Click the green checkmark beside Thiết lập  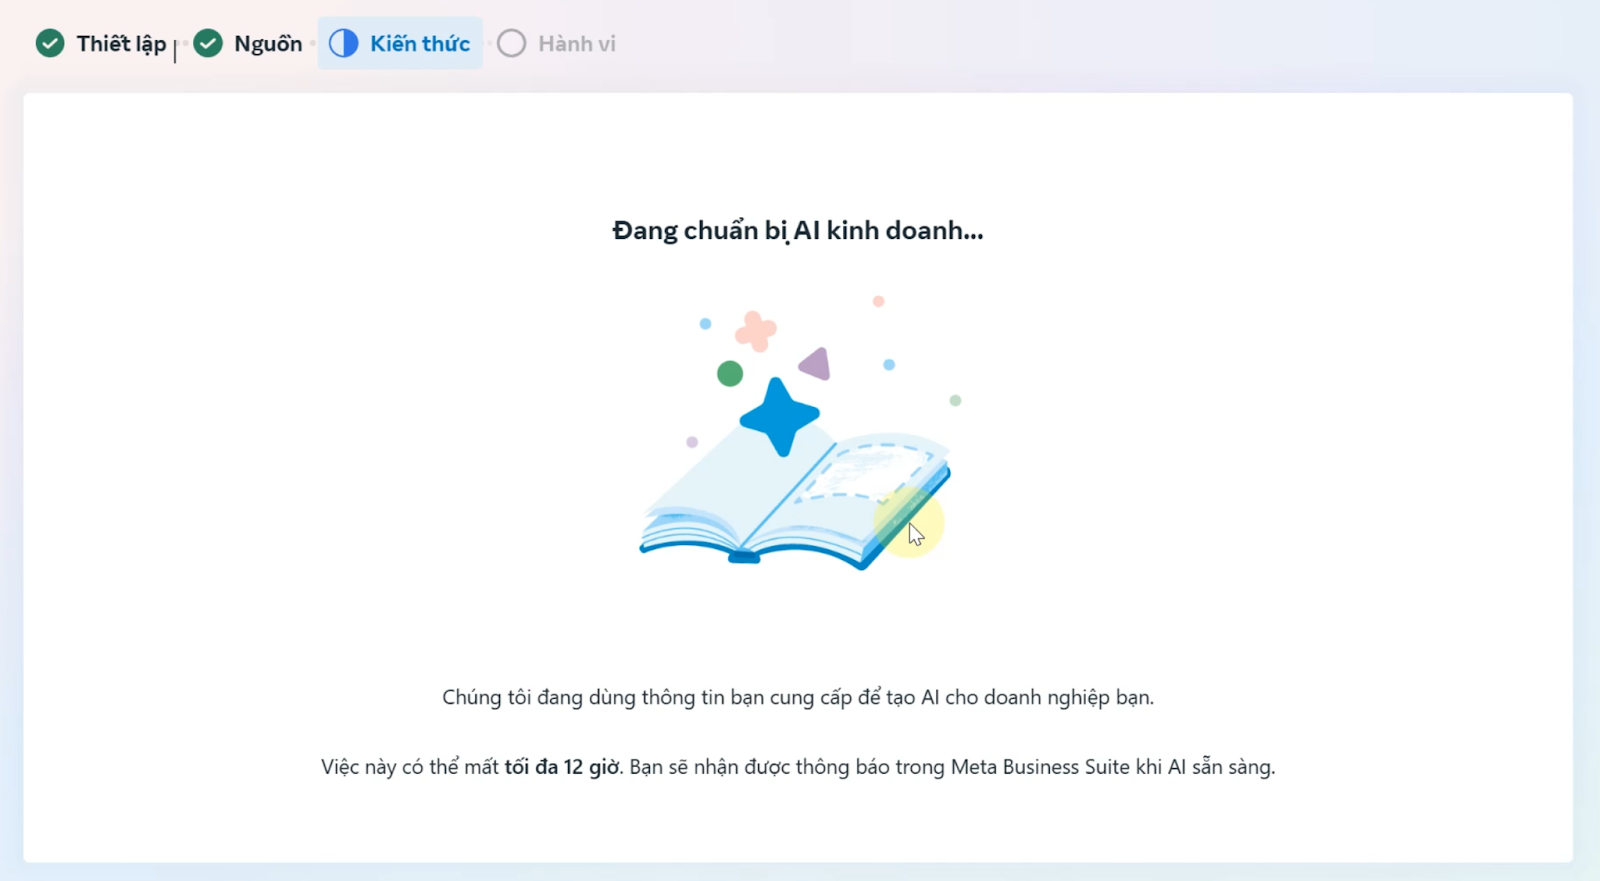(50, 43)
